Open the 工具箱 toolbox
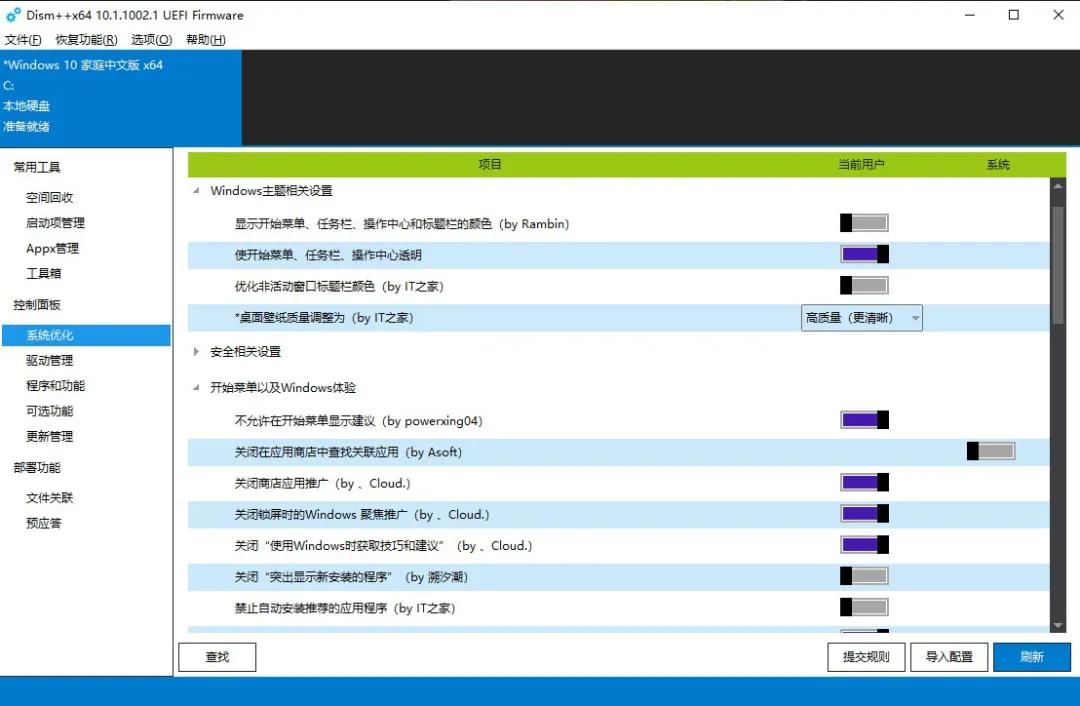The width and height of the screenshot is (1080, 706). tap(44, 273)
